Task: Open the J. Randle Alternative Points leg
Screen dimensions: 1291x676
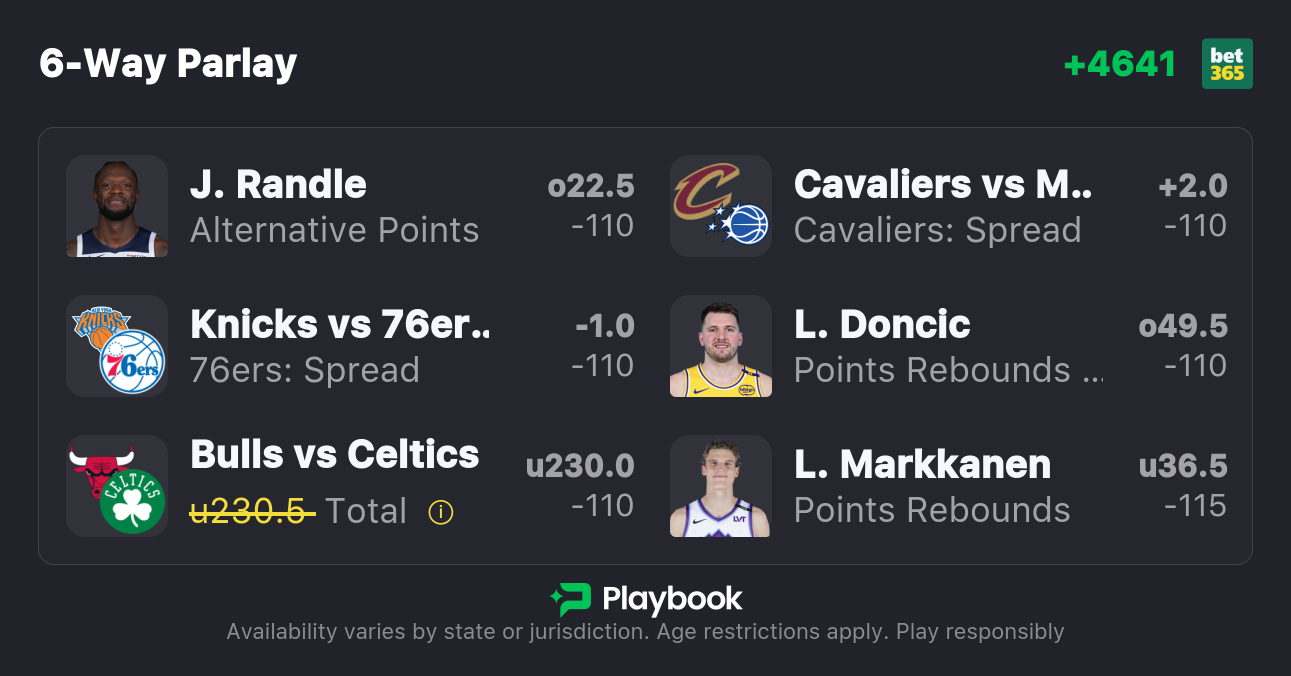Action: (x=334, y=206)
